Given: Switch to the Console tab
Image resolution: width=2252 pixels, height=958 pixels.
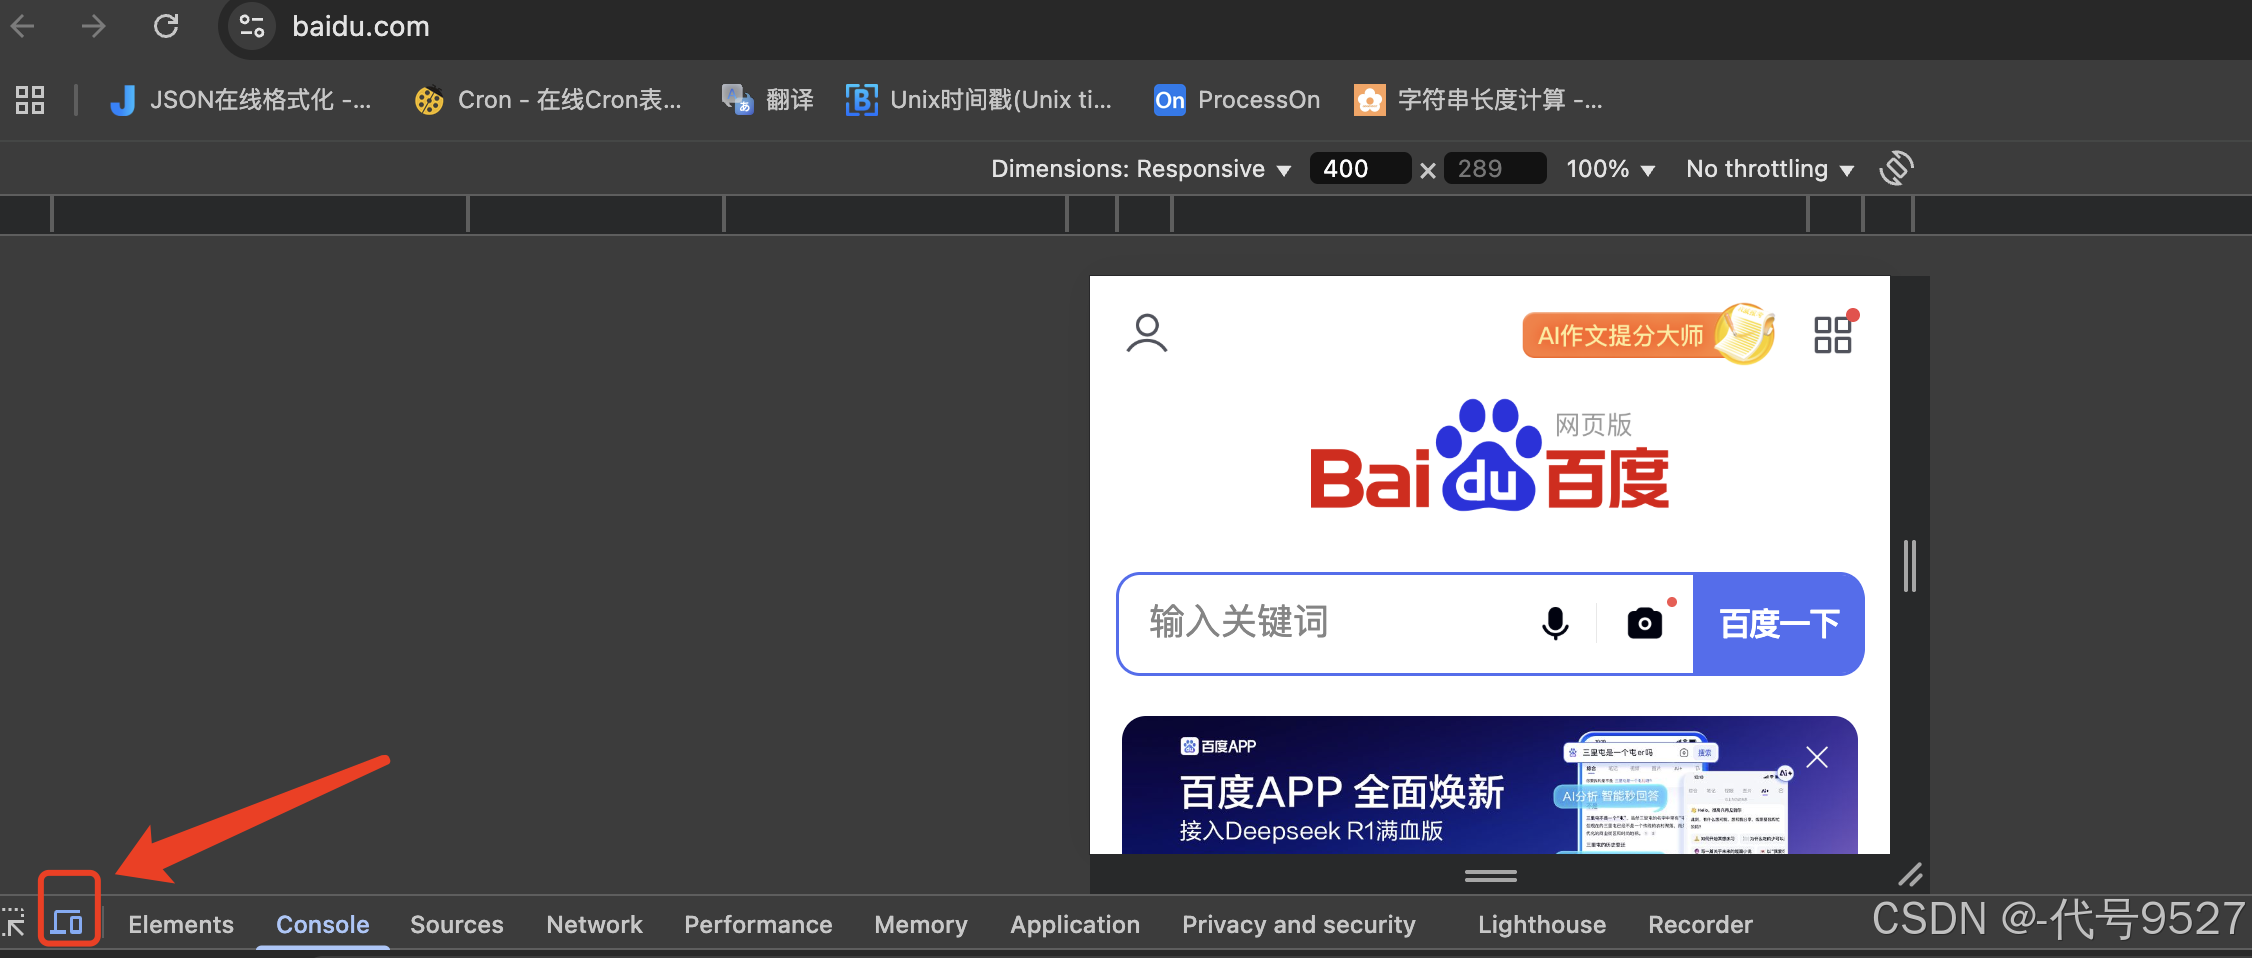Looking at the screenshot, I should (323, 925).
